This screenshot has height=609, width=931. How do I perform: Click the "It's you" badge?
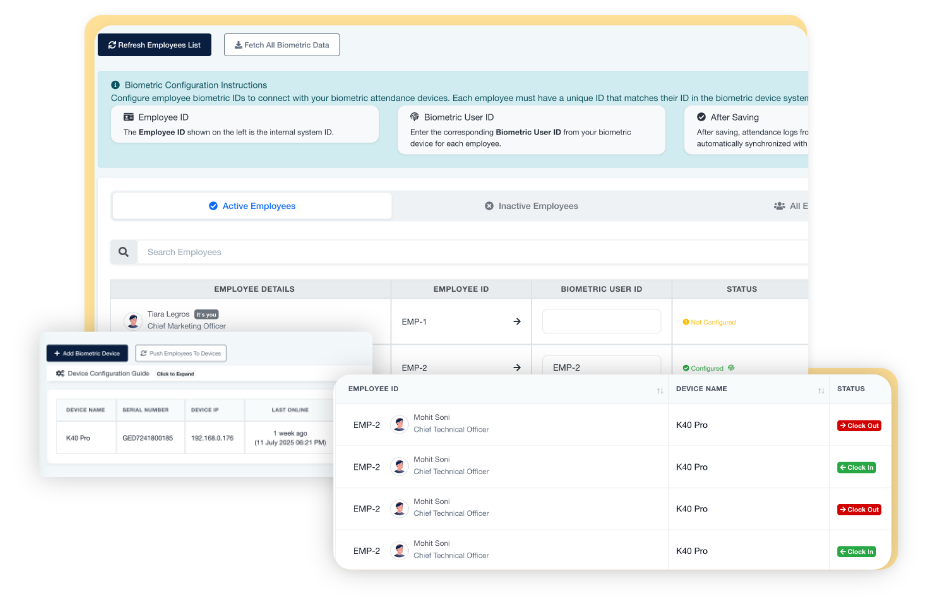(207, 315)
